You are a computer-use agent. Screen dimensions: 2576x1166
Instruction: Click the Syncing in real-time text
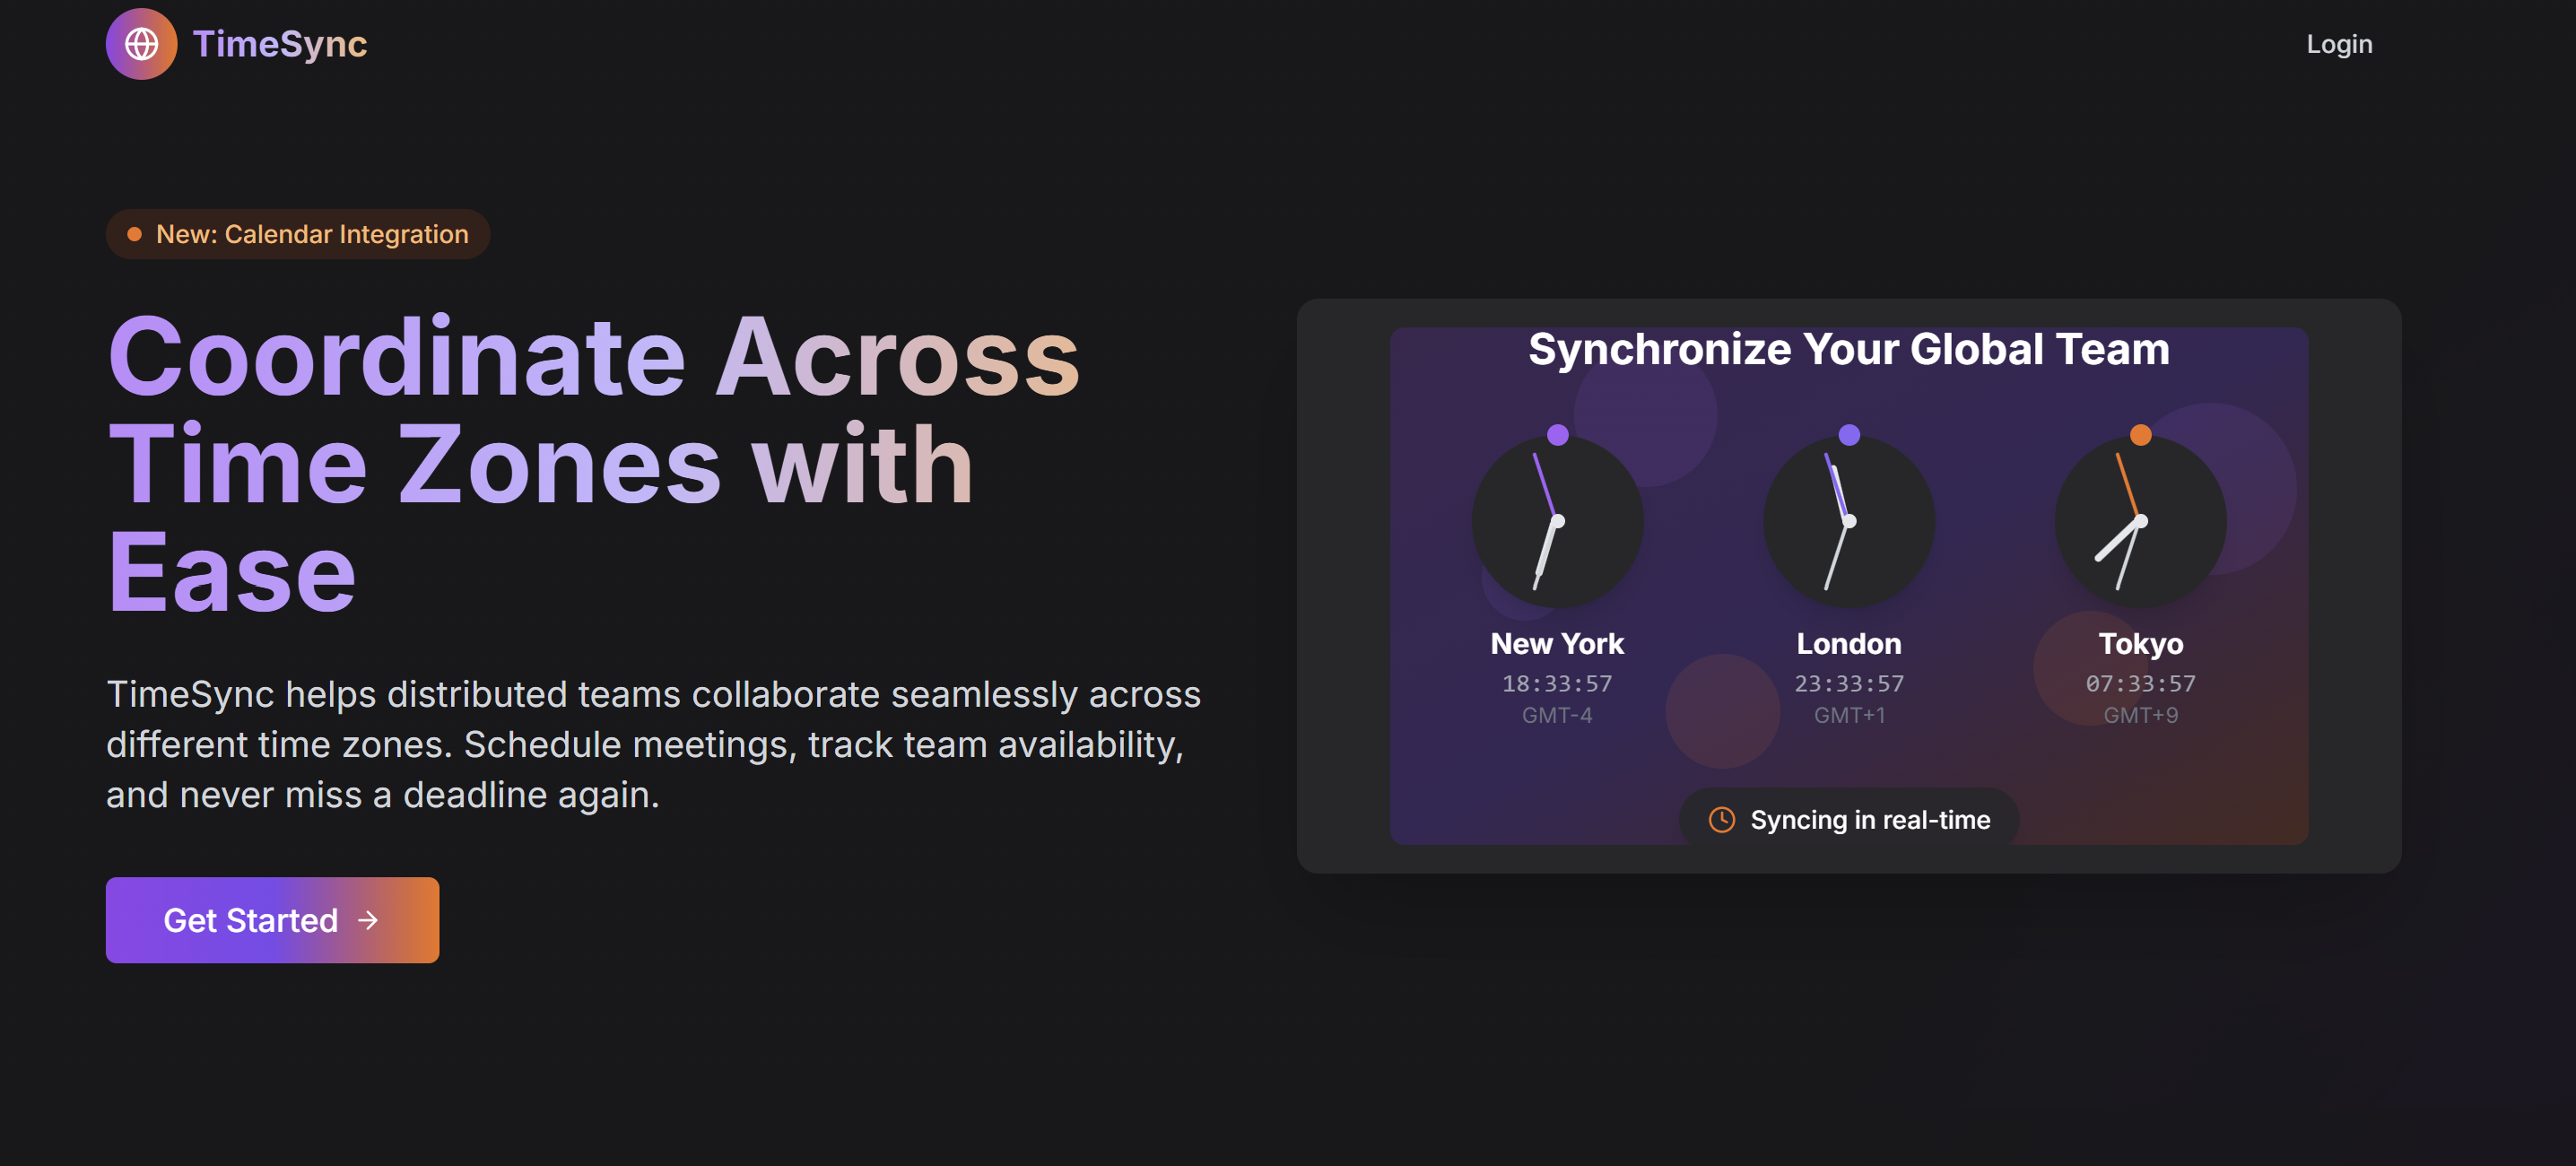pyautogui.click(x=1870, y=820)
